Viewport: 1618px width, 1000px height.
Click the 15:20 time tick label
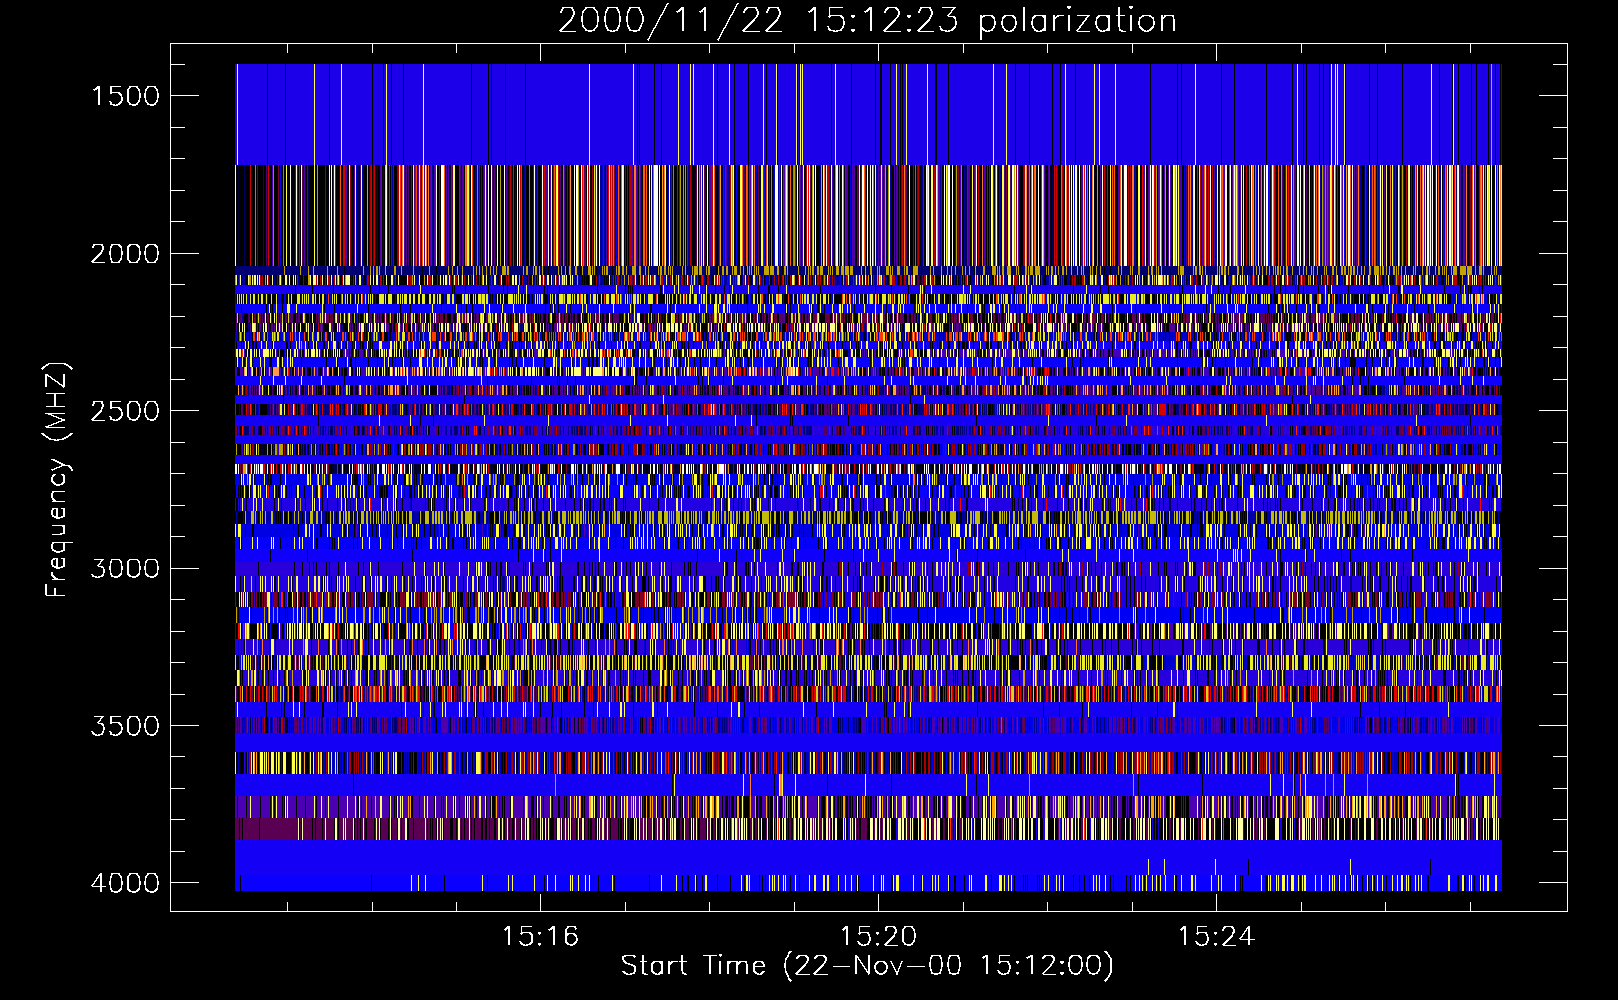click(878, 936)
